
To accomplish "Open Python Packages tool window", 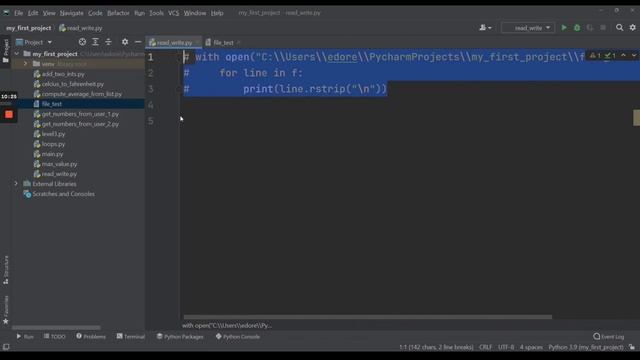I will [180, 337].
